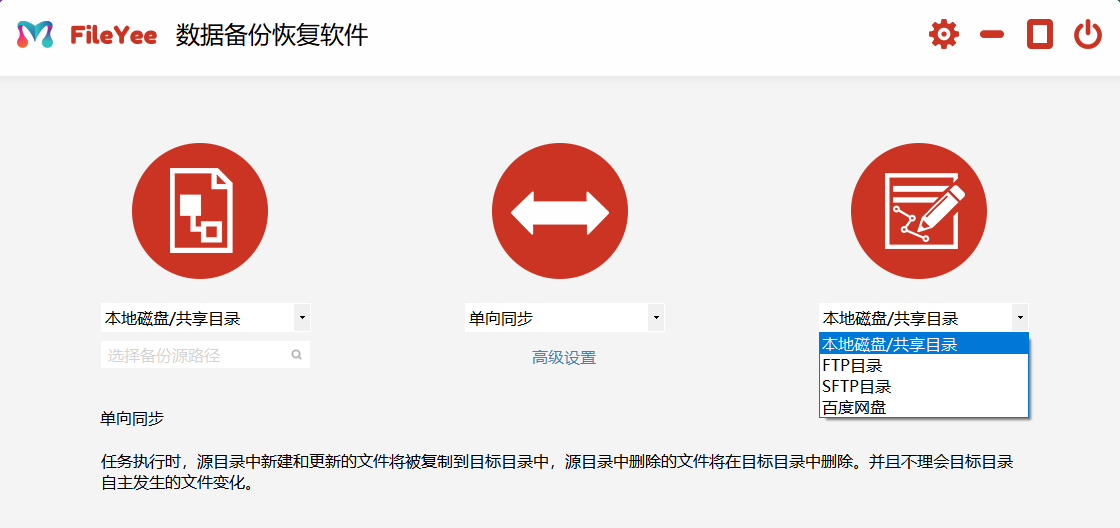
Task: Collapse the open target type dropdown
Action: (1019, 318)
